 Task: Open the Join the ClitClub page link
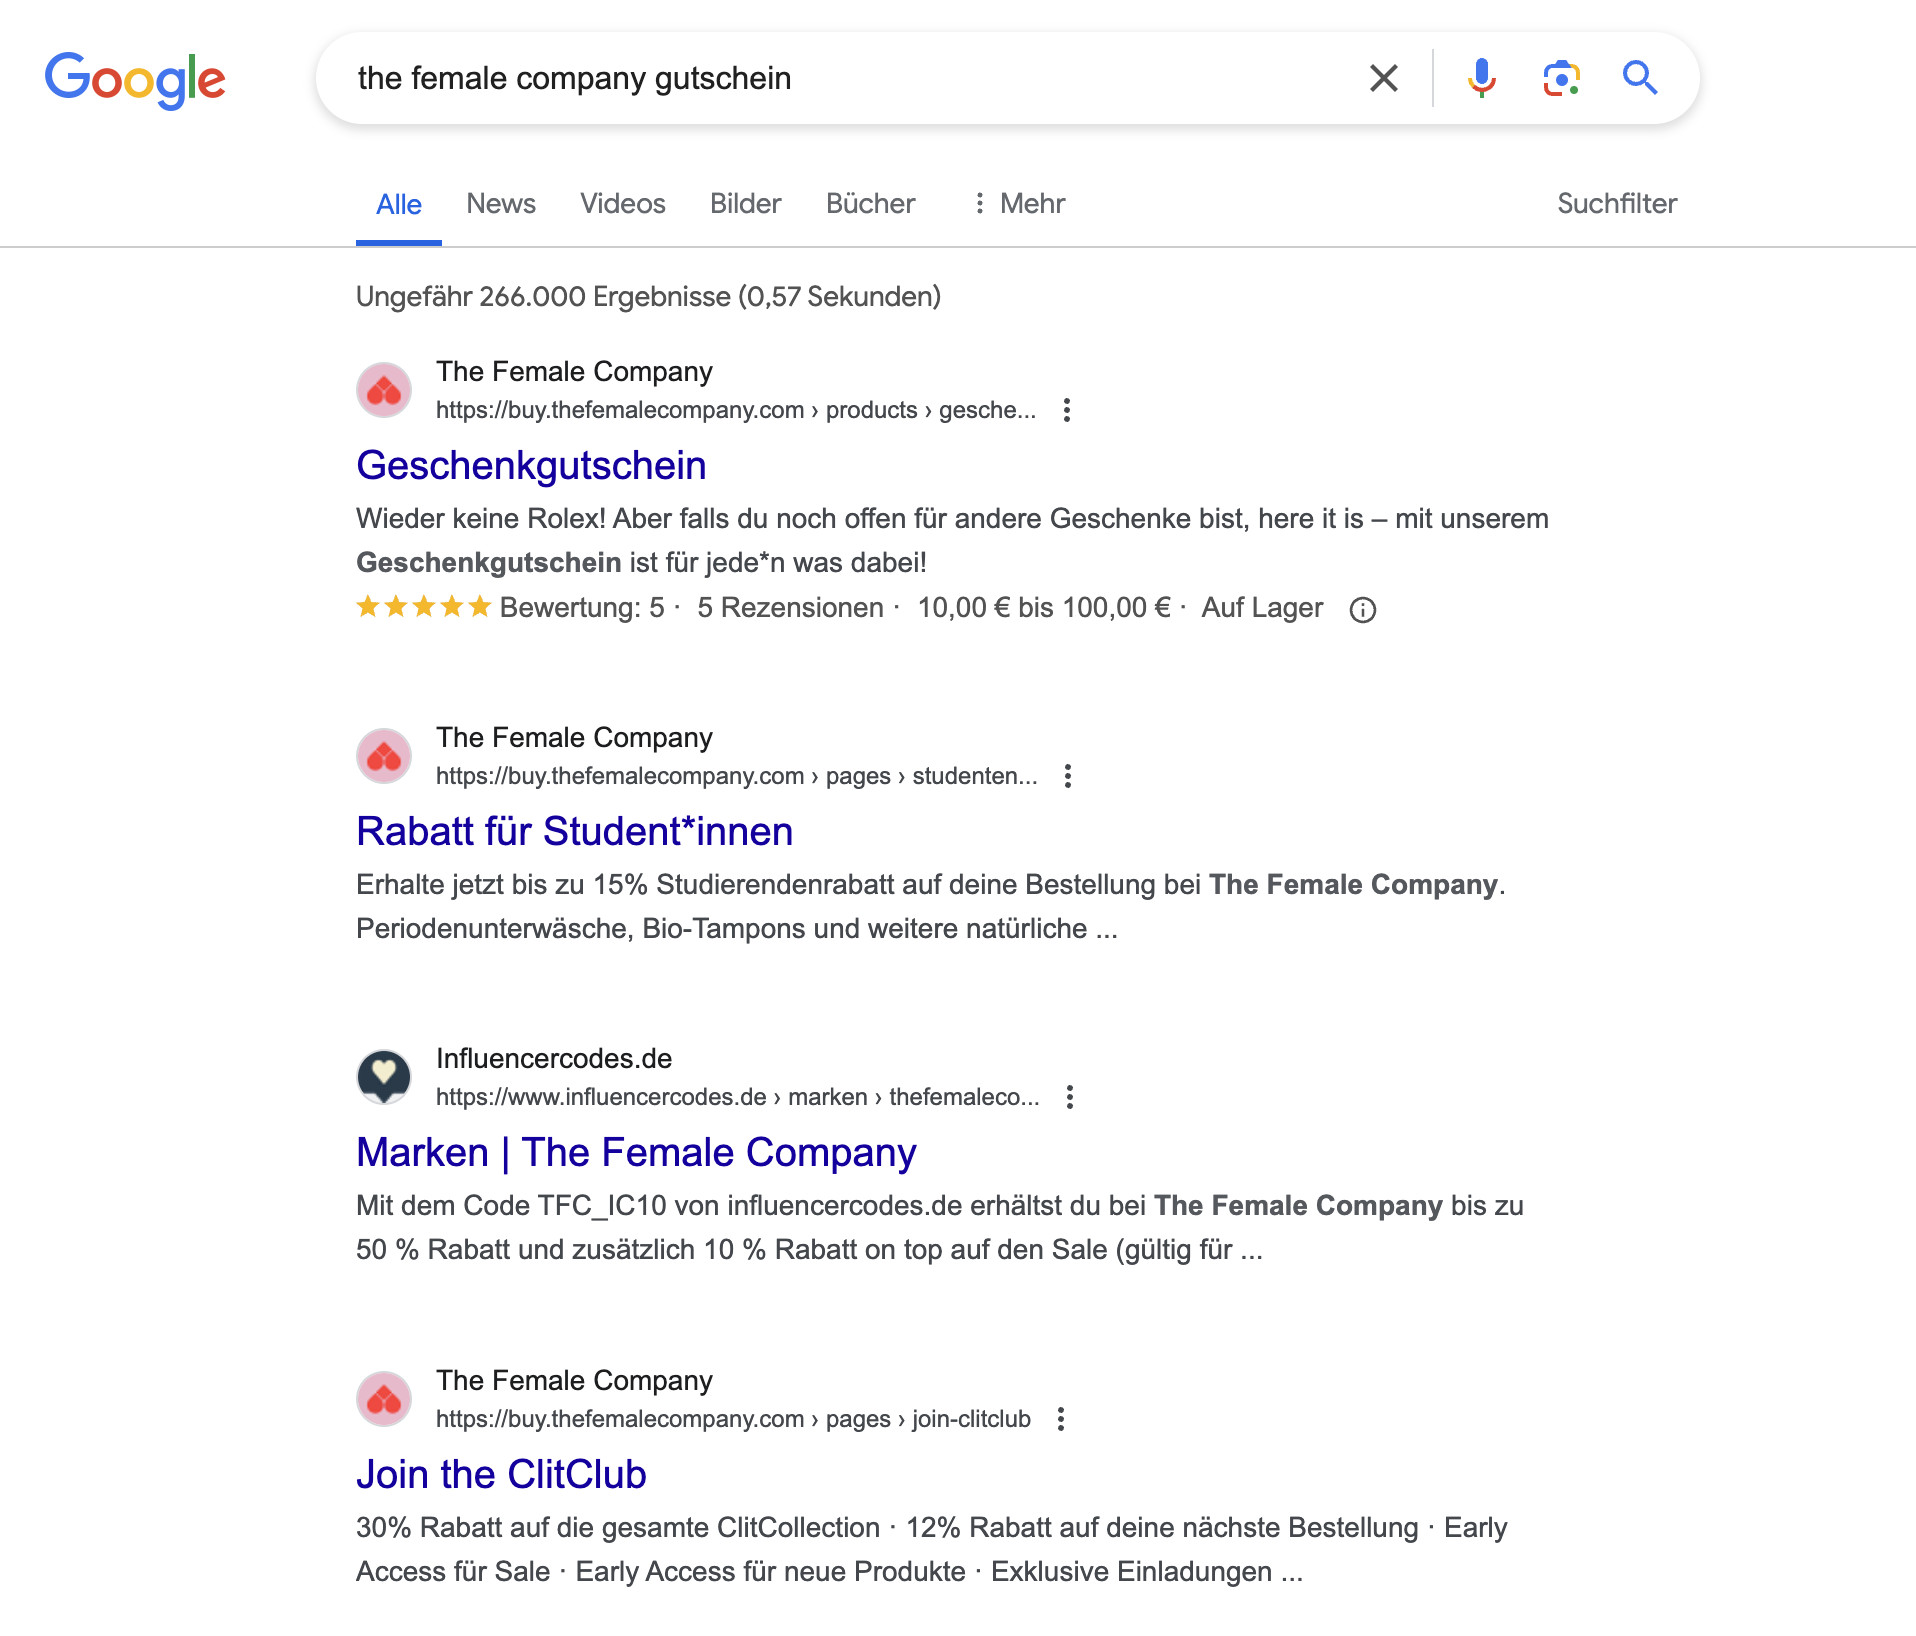coord(501,1473)
